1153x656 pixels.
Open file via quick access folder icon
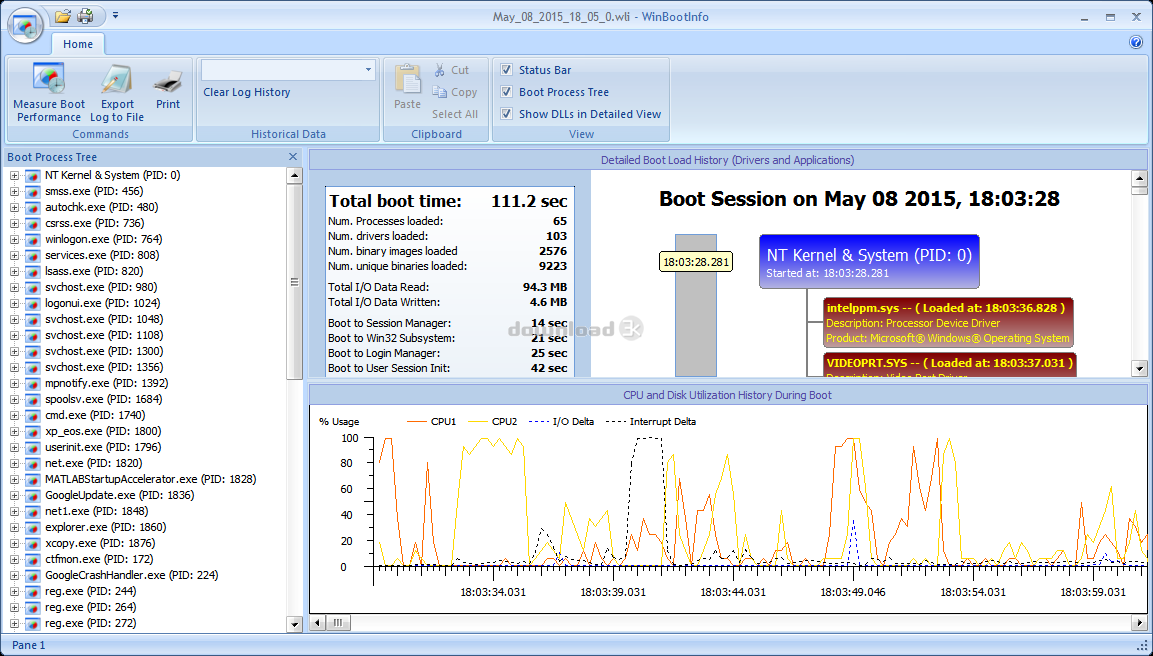click(x=63, y=15)
